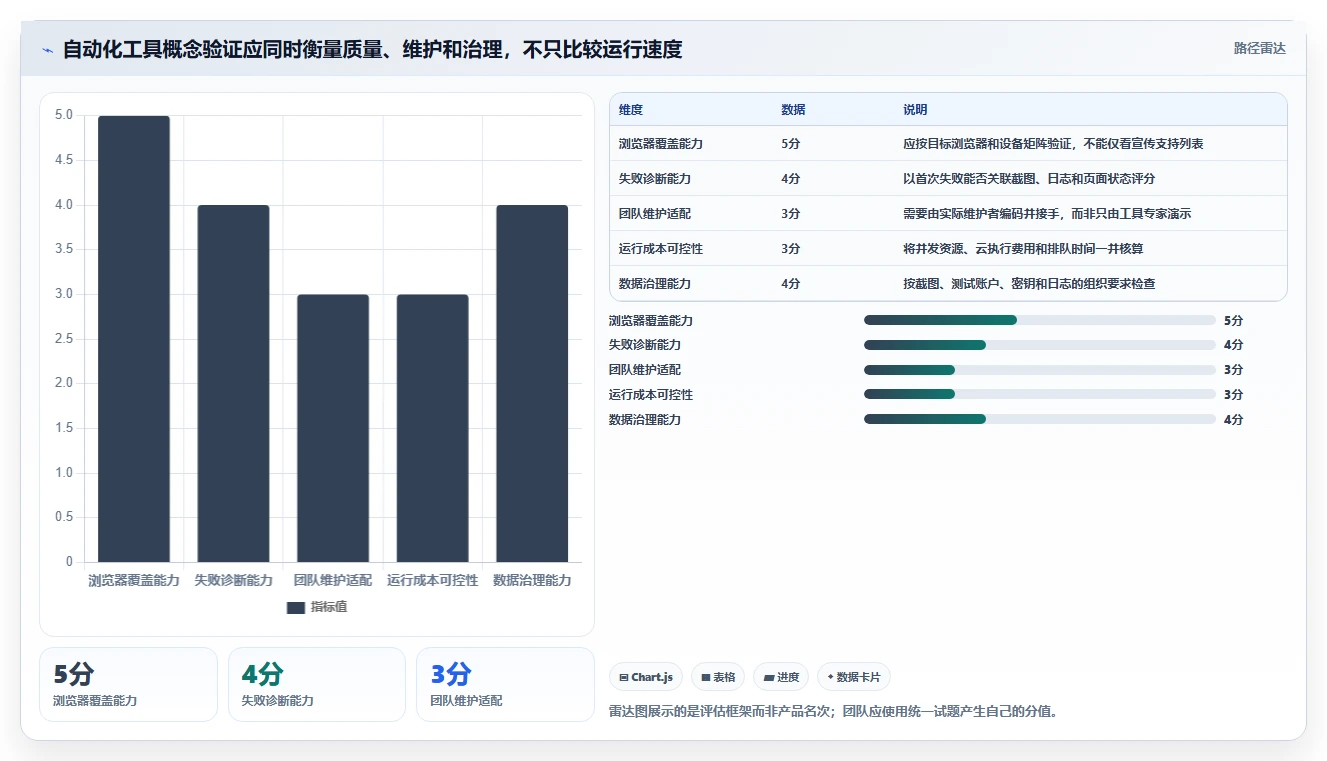Click the 浏览器覆盖能力 x-axis label
The height and width of the screenshot is (761, 1327).
134,580
